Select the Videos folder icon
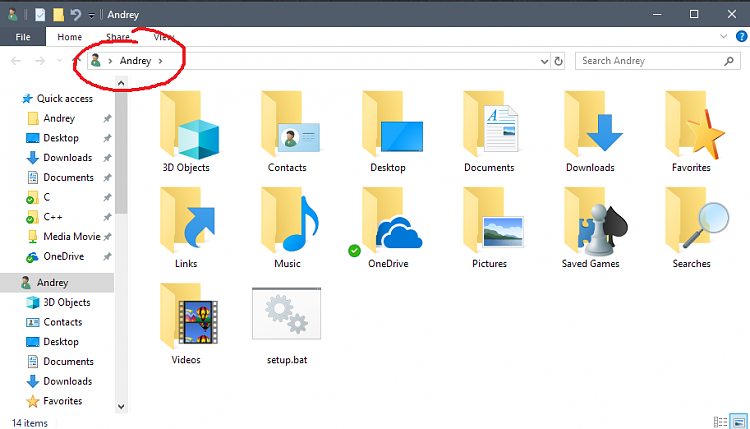 tap(189, 316)
